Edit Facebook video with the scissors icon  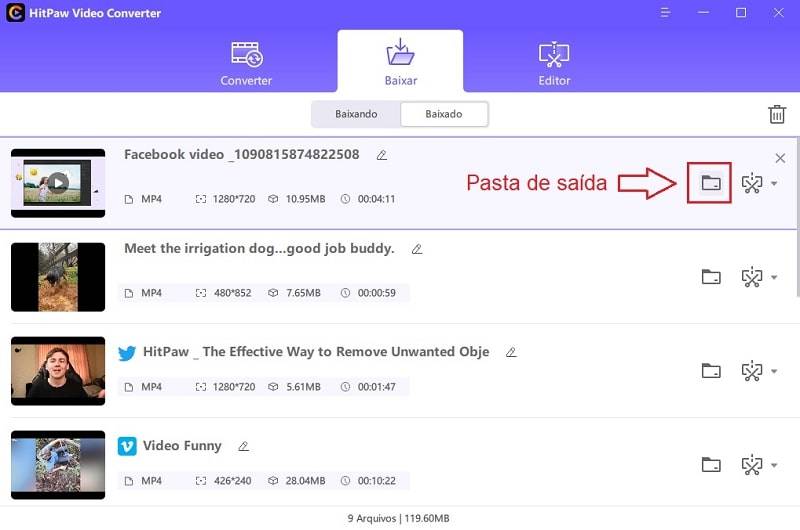pyautogui.click(x=752, y=183)
